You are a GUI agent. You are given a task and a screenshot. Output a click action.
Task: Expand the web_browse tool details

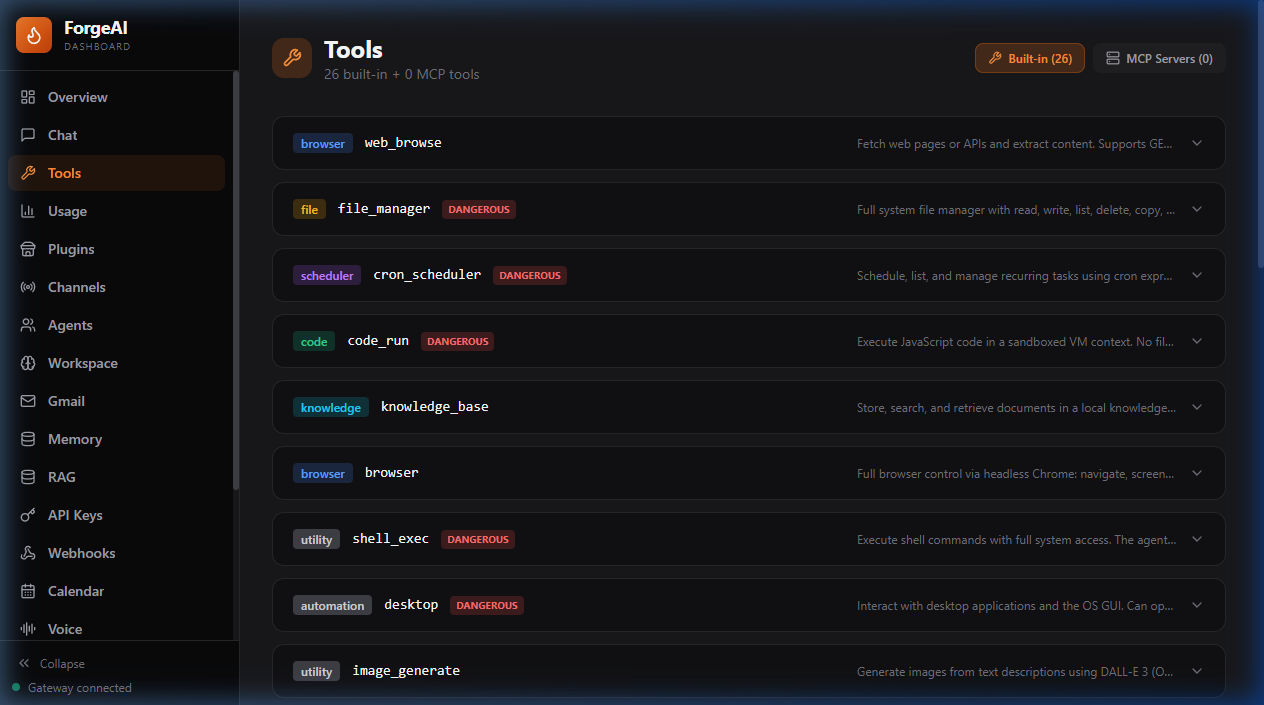(1196, 143)
